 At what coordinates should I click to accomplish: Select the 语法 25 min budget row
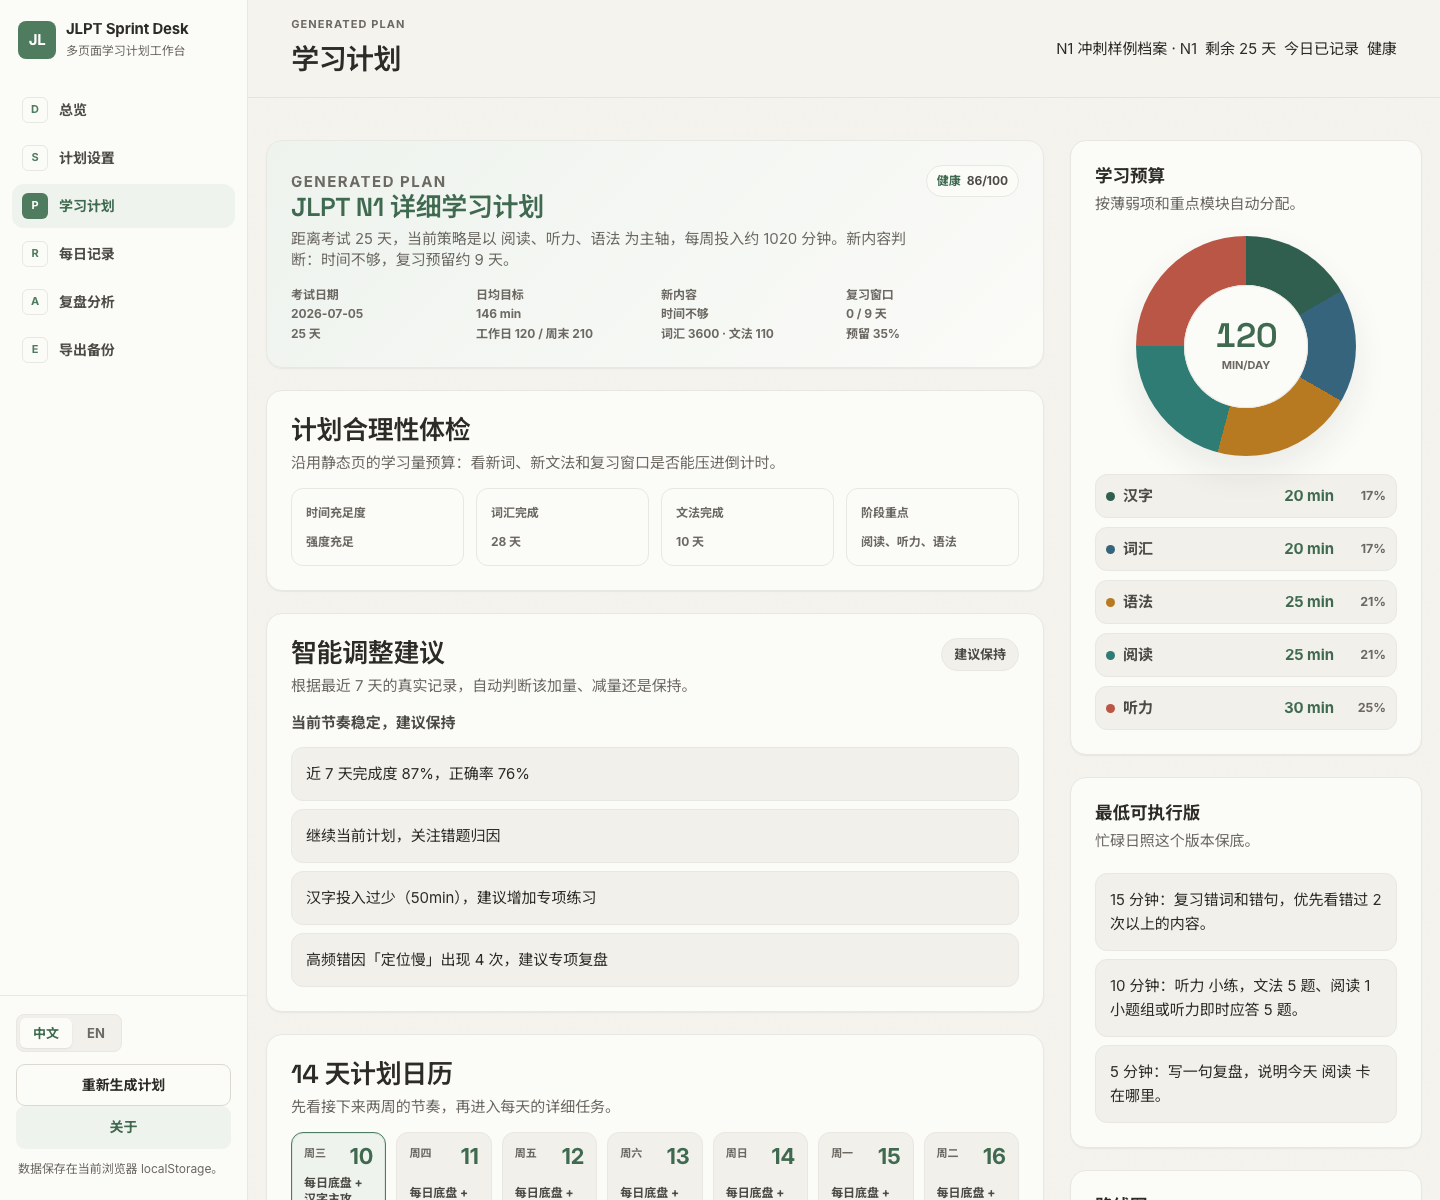[1246, 602]
